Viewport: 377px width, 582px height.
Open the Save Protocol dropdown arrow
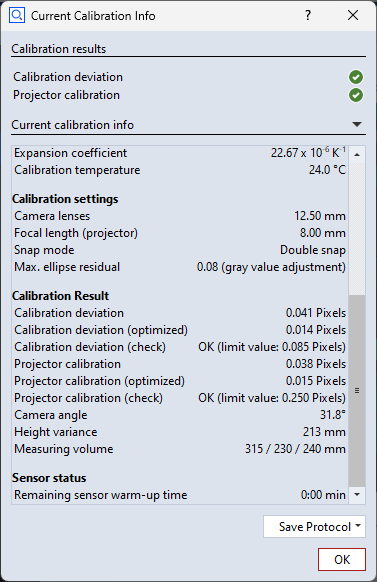coord(358,526)
